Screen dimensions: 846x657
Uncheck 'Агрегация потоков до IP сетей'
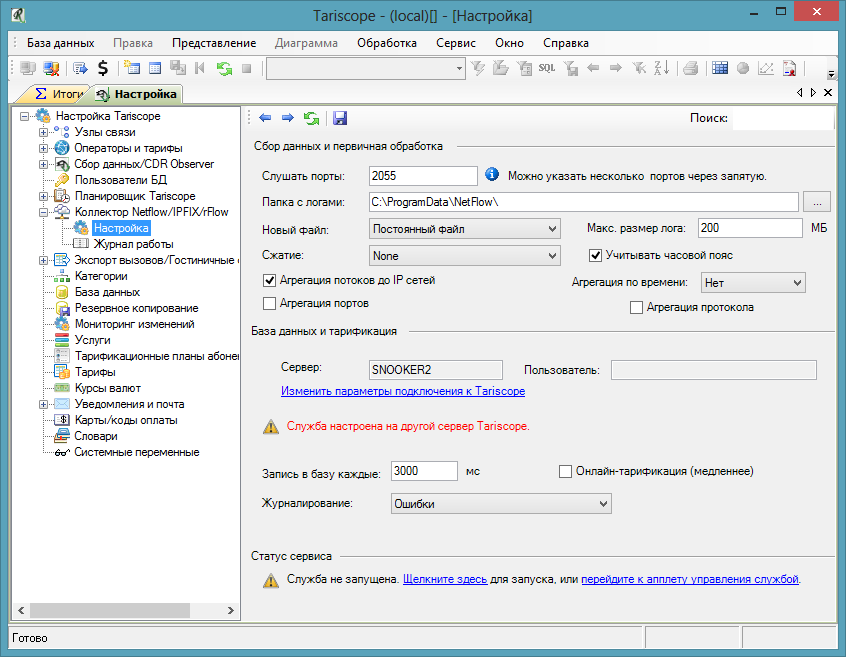coord(269,280)
